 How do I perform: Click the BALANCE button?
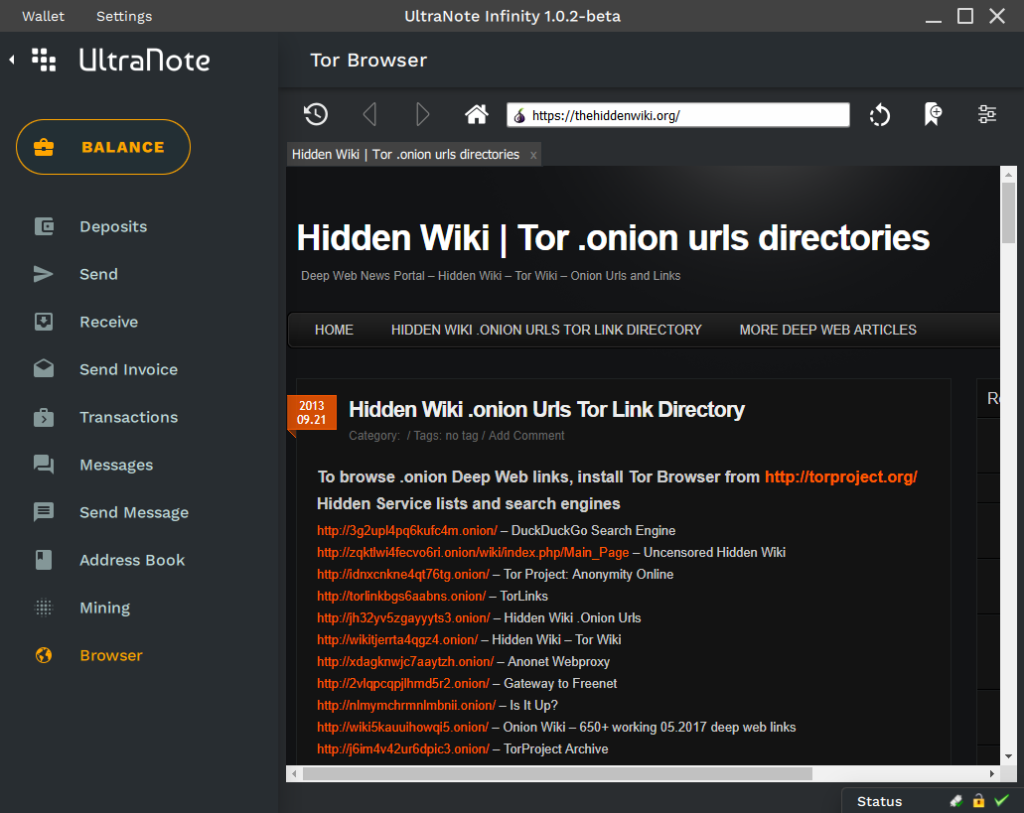tap(103, 147)
